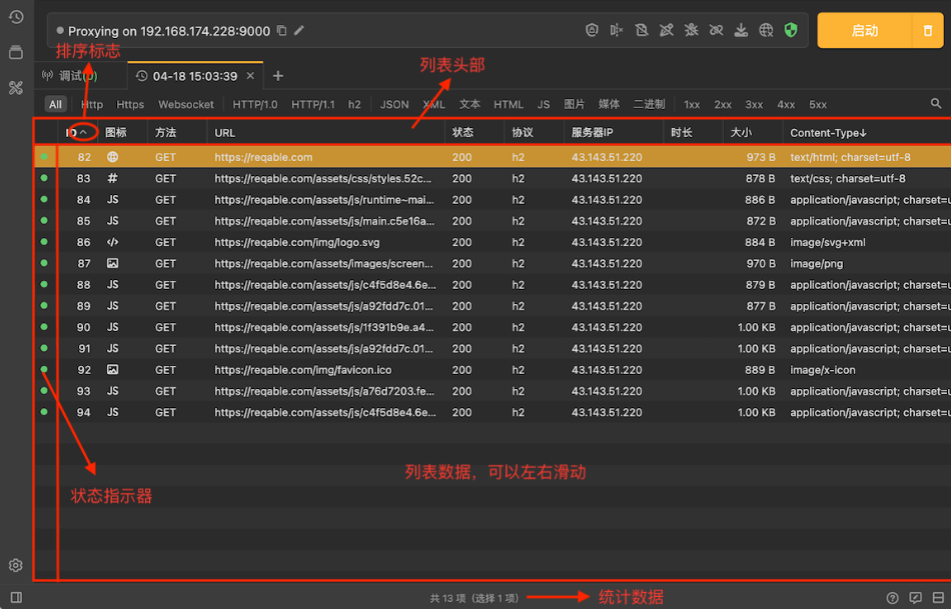Click the globe icon in row 82
The width and height of the screenshot is (951, 609).
[112, 157]
